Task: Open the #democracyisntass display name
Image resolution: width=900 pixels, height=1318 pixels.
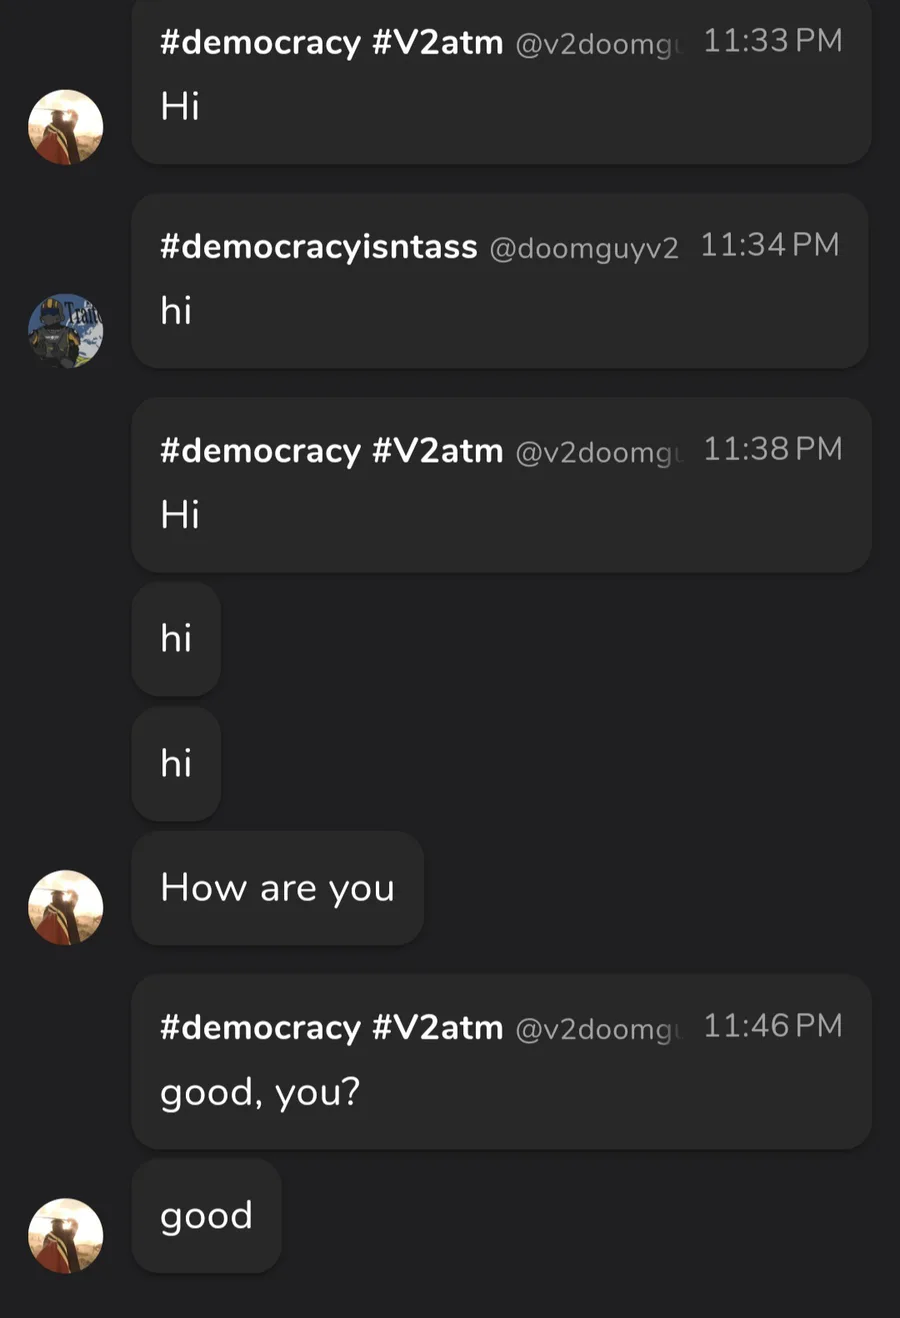Action: [x=318, y=246]
